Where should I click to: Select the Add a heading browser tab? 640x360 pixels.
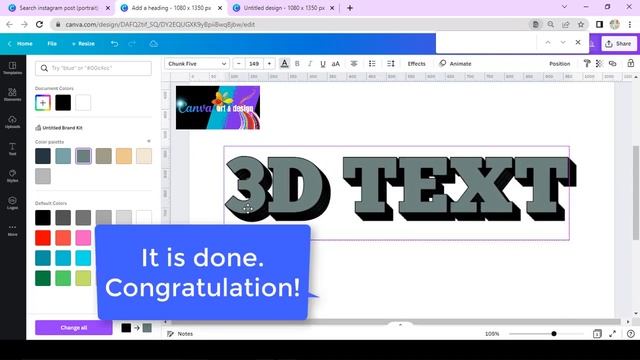[x=171, y=8]
